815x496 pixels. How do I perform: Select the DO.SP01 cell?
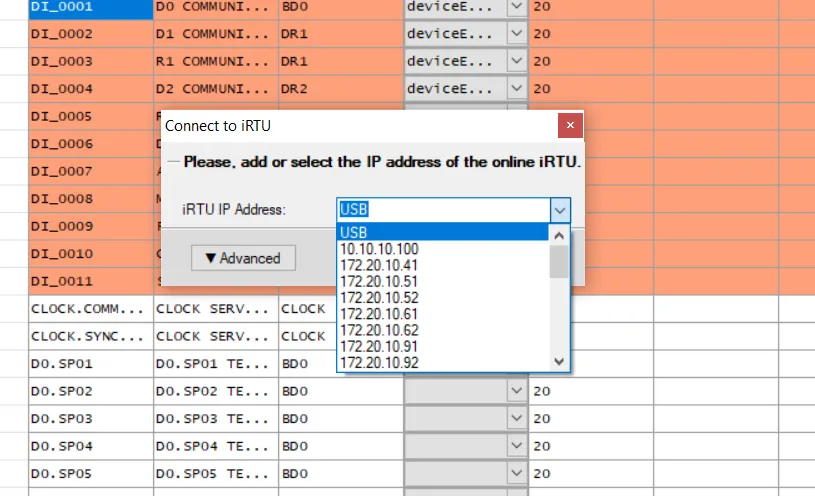pos(91,364)
